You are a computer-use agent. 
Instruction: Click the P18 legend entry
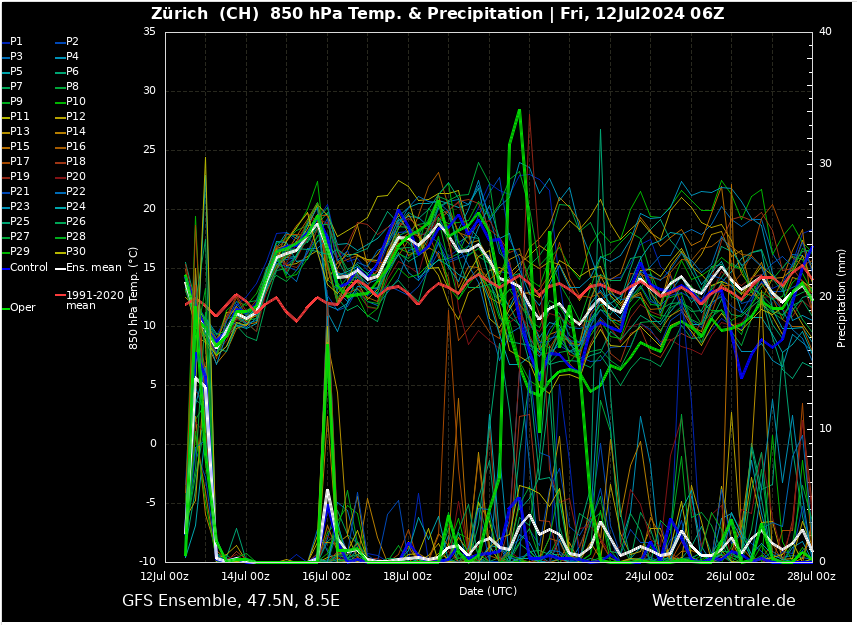[75, 162]
